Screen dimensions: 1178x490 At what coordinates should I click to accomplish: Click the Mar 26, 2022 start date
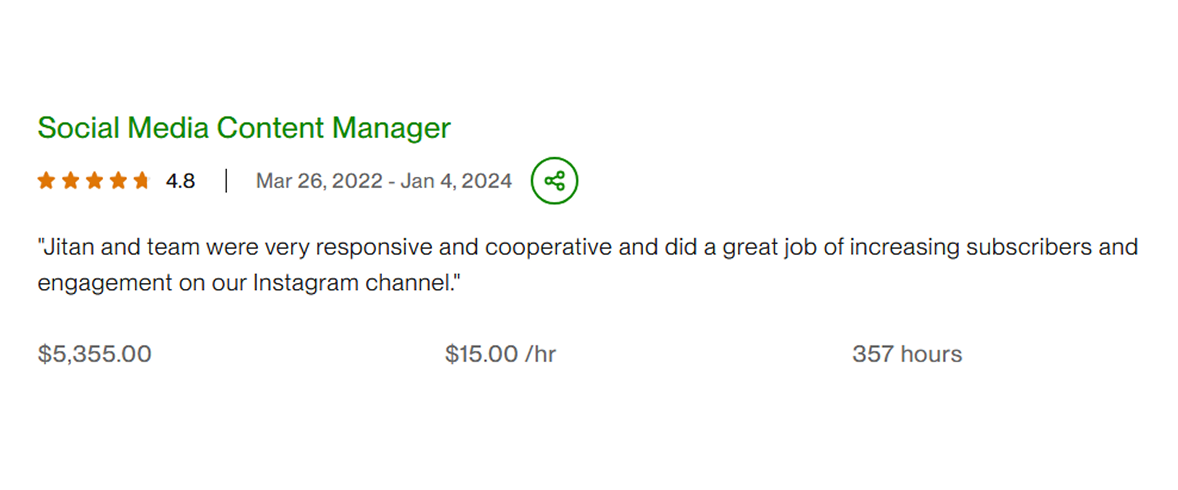(320, 181)
